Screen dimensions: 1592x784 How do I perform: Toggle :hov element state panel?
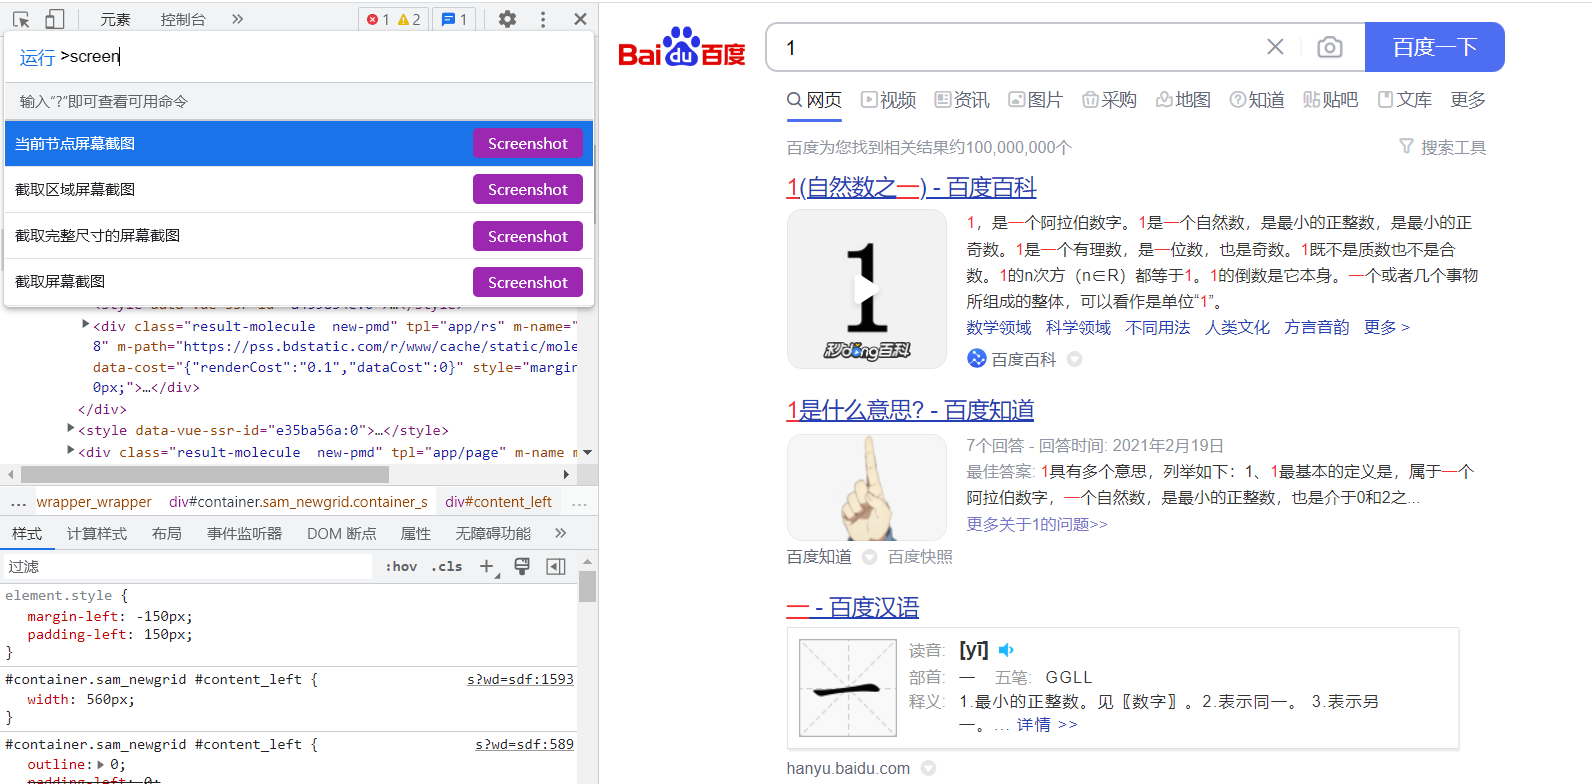pos(401,566)
